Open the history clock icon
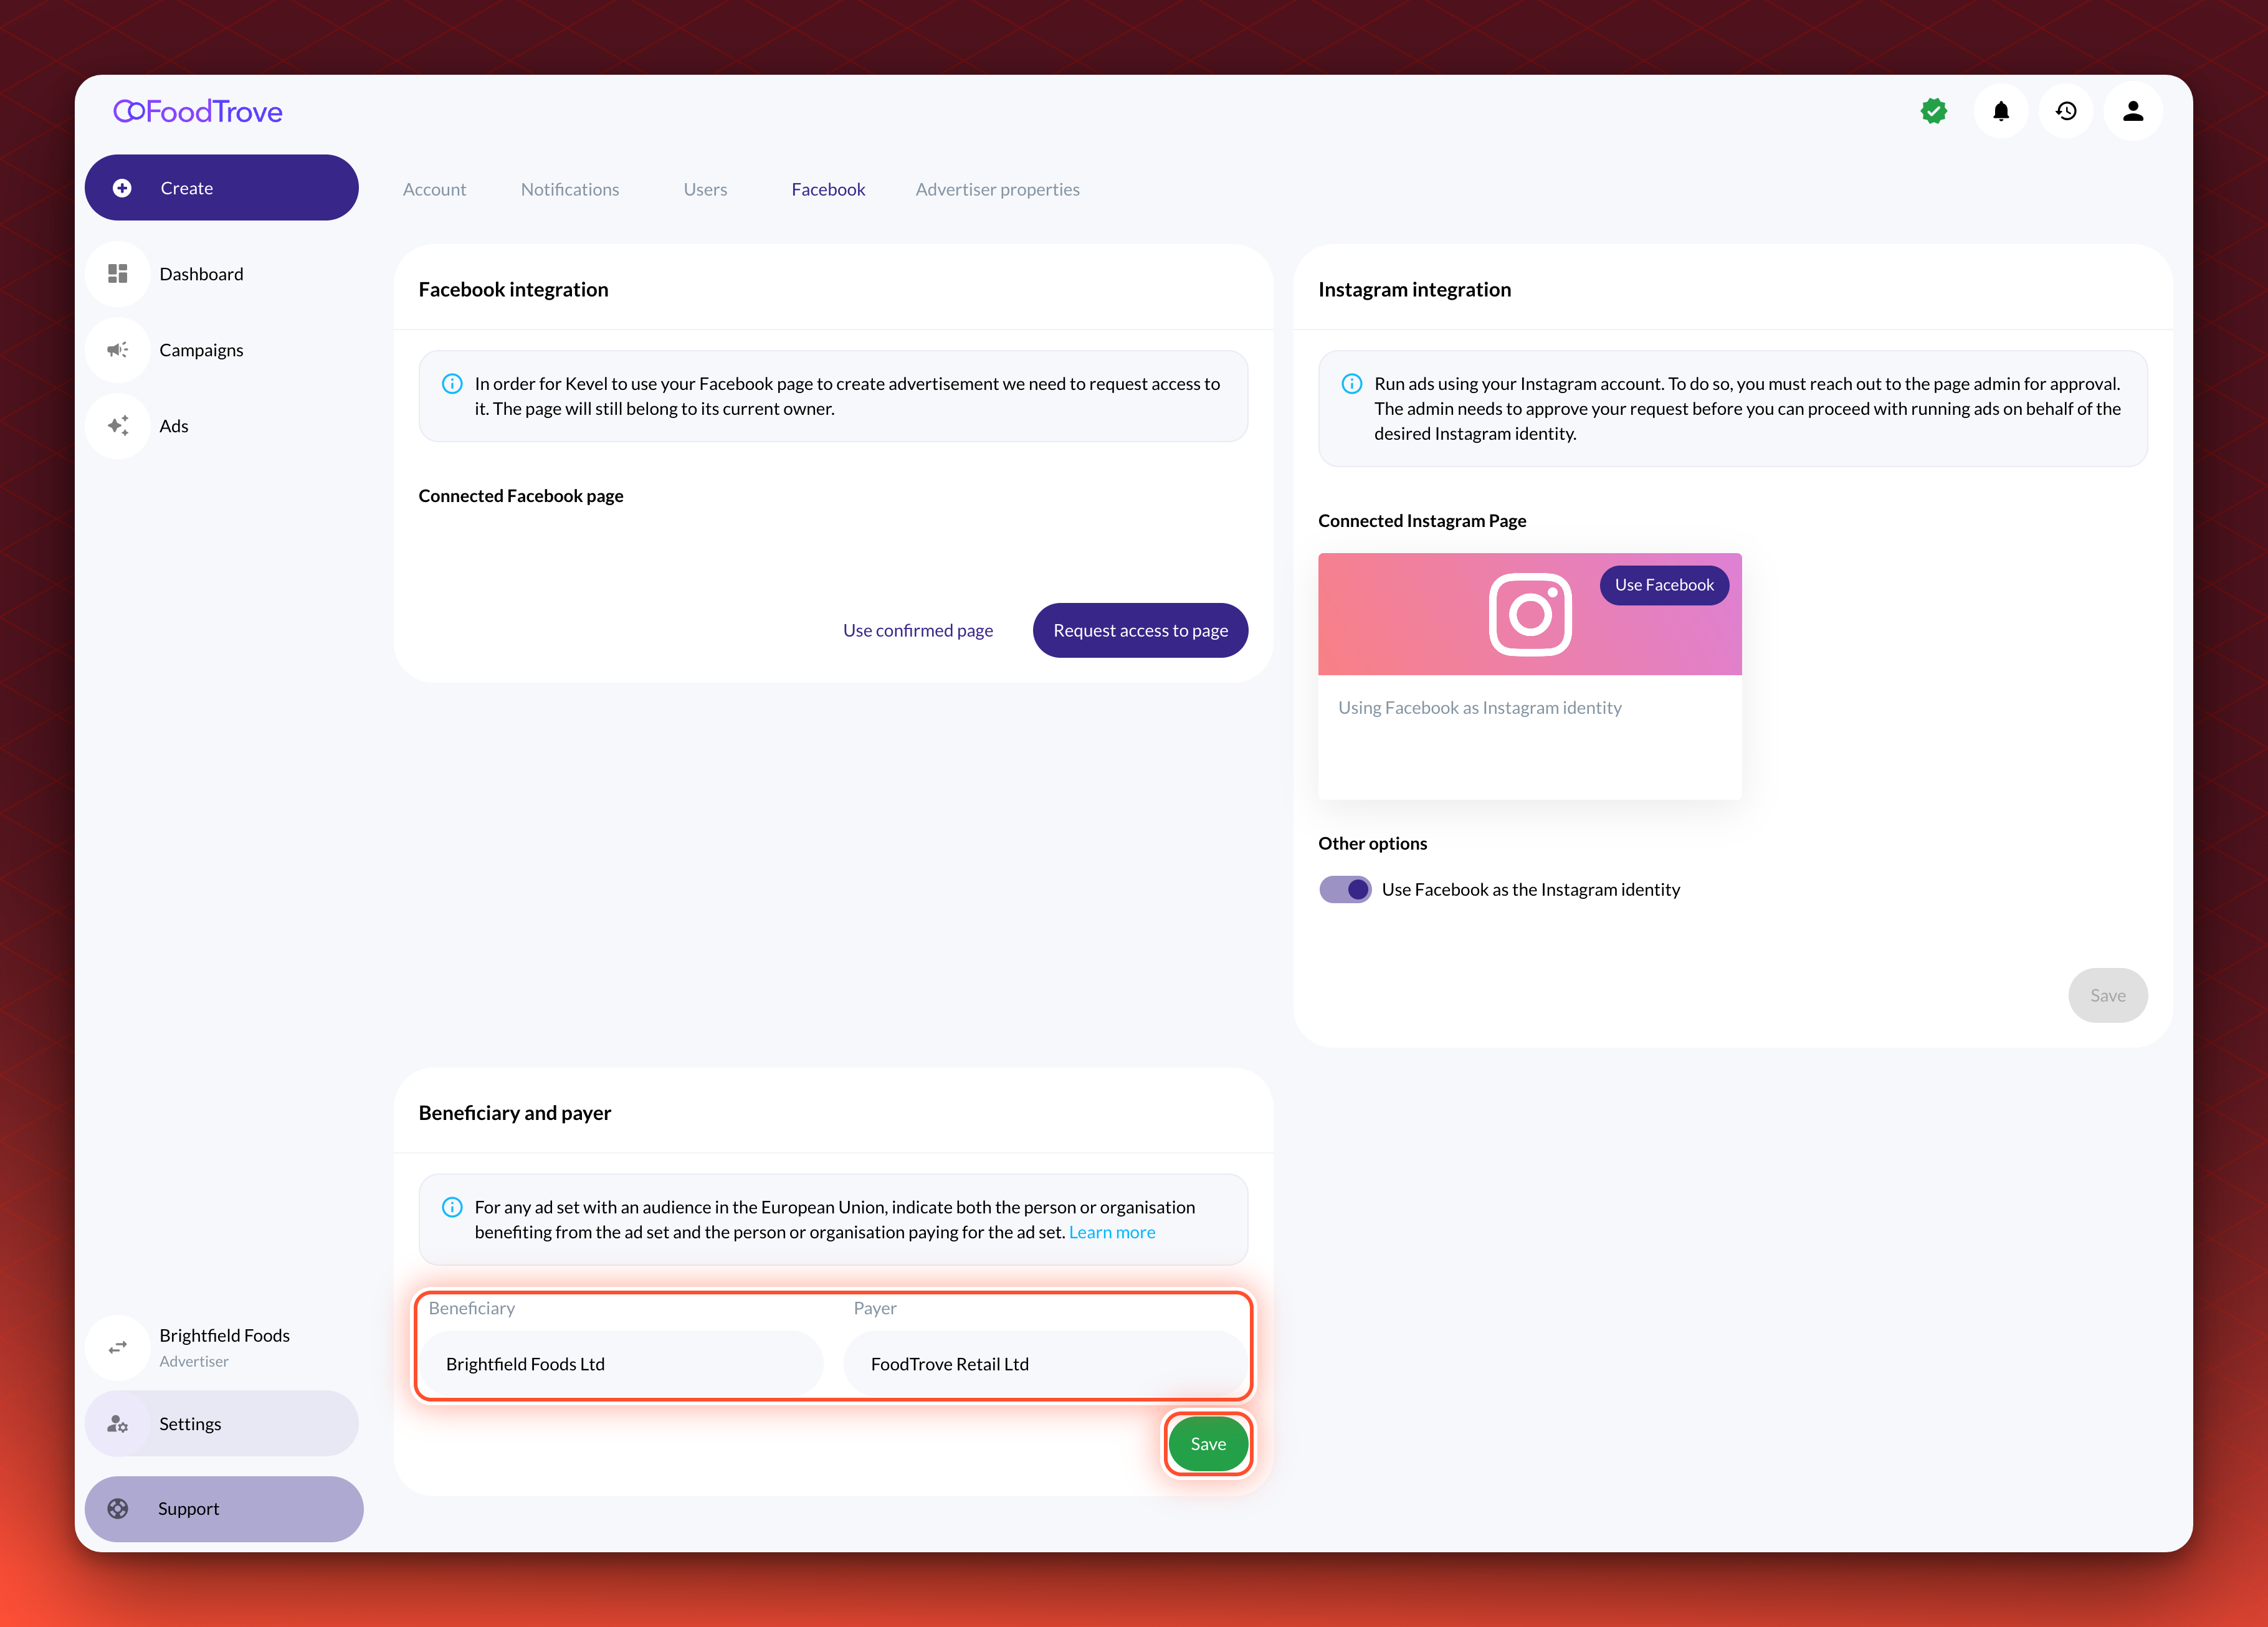This screenshot has width=2268, height=1627. (2067, 111)
